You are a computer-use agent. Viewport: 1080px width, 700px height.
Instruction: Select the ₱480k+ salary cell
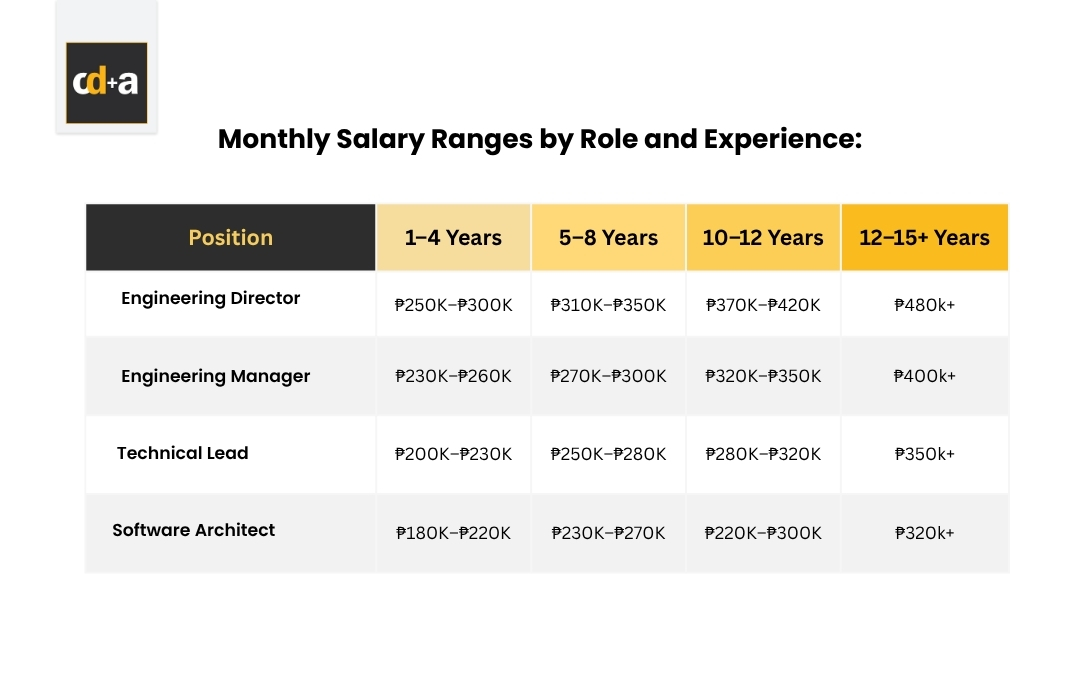click(x=924, y=305)
